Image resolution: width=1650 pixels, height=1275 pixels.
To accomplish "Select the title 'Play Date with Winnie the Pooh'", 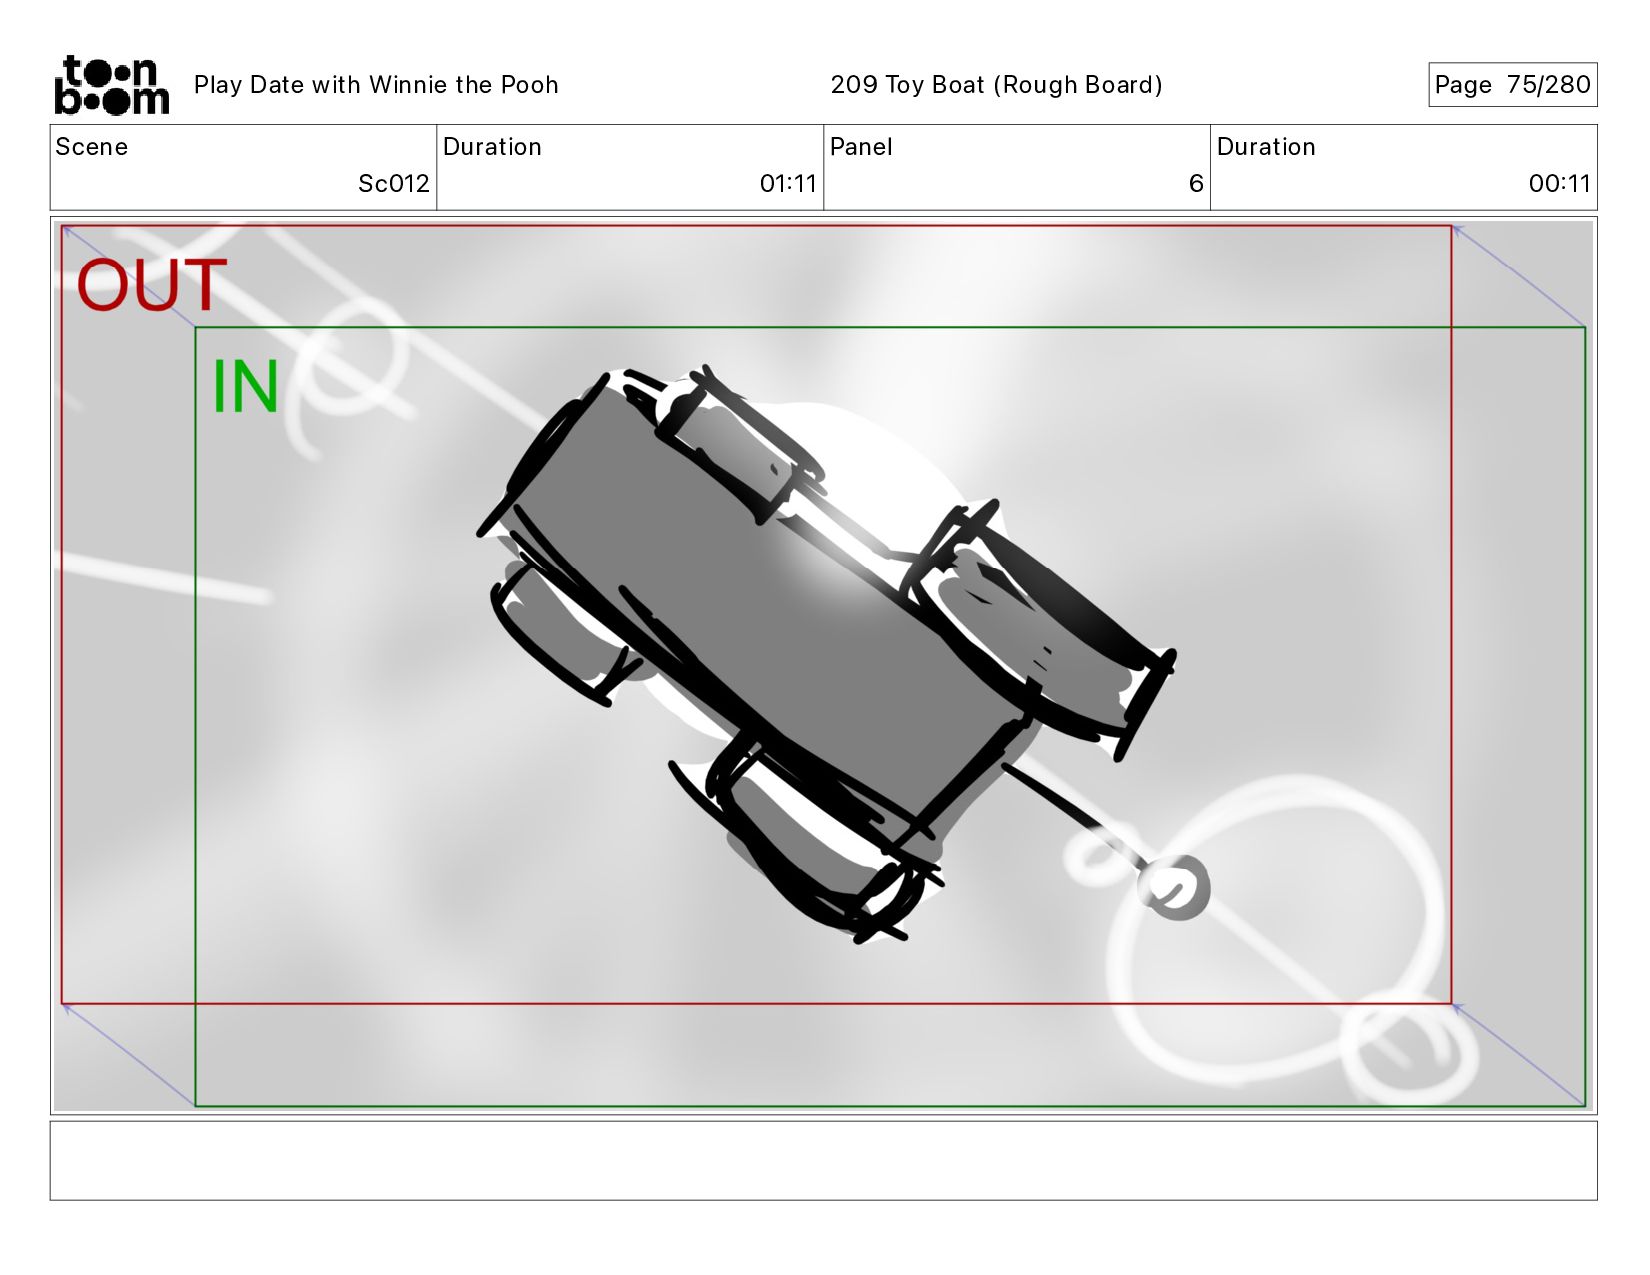I will [376, 85].
